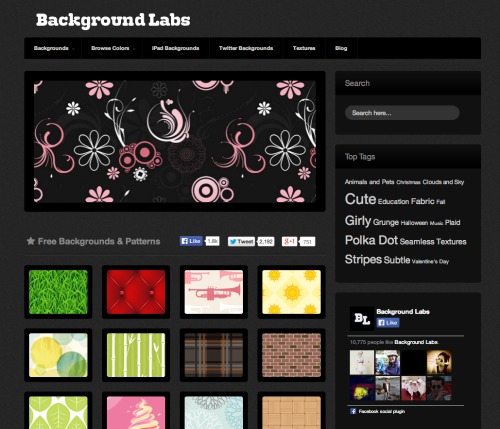The width and height of the screenshot is (500, 429).
Task: Open the red tufted leather thumbnail
Action: coord(136,292)
